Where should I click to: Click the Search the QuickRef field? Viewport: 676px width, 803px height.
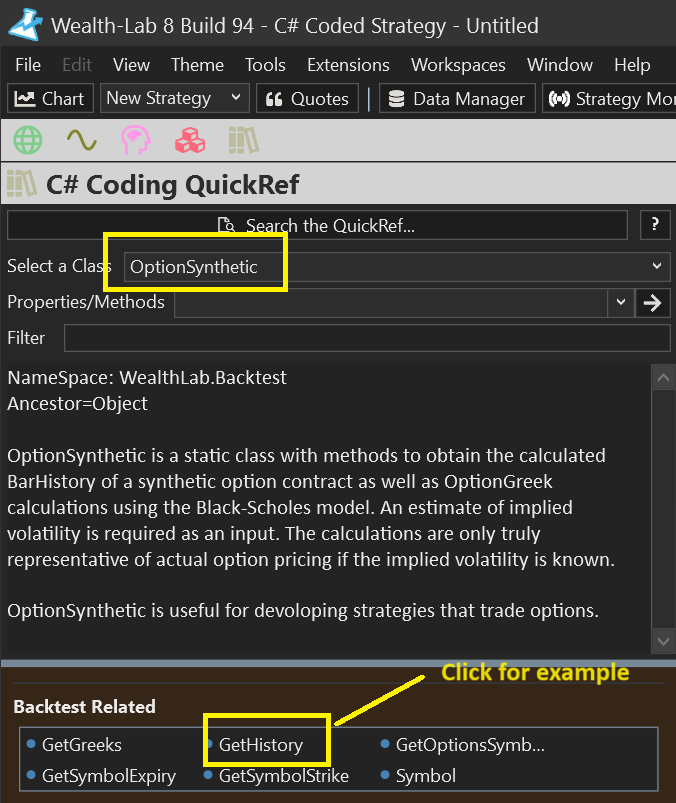(x=317, y=225)
